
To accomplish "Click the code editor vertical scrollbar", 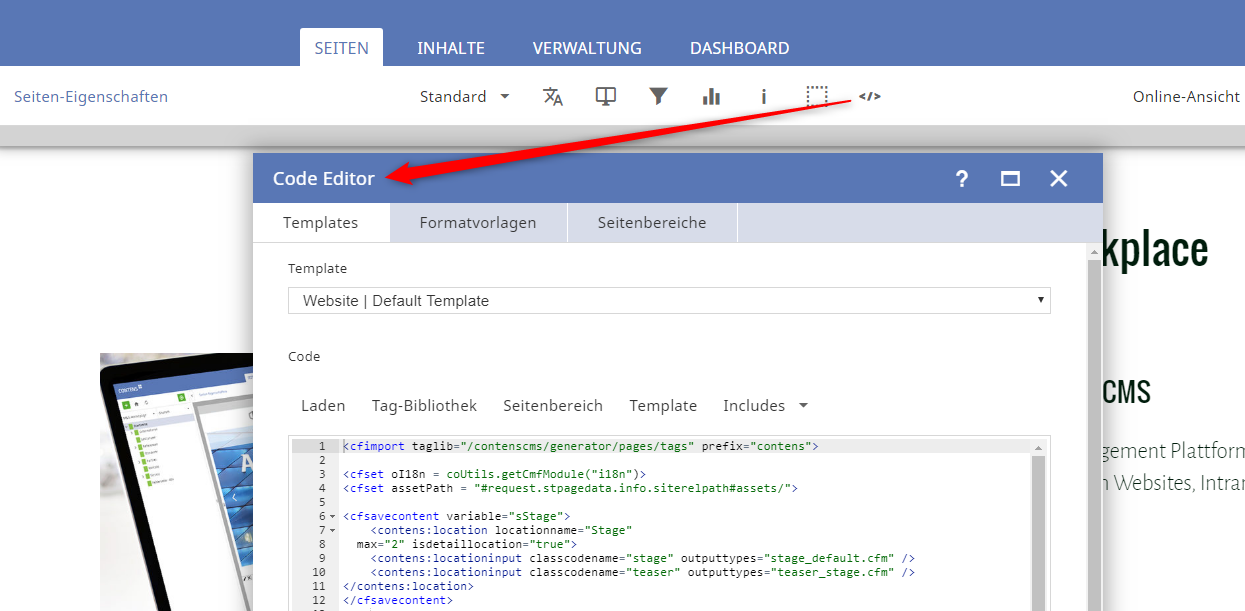I will (1038, 530).
